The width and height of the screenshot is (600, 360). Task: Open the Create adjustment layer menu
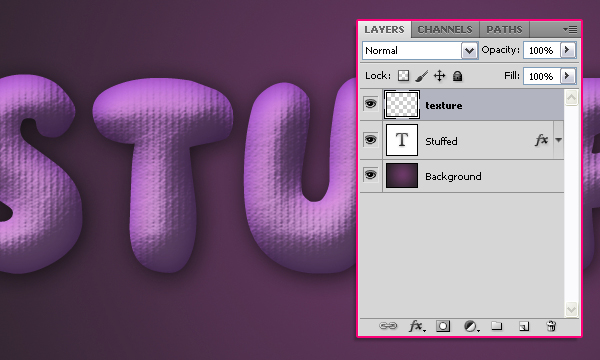click(x=470, y=326)
